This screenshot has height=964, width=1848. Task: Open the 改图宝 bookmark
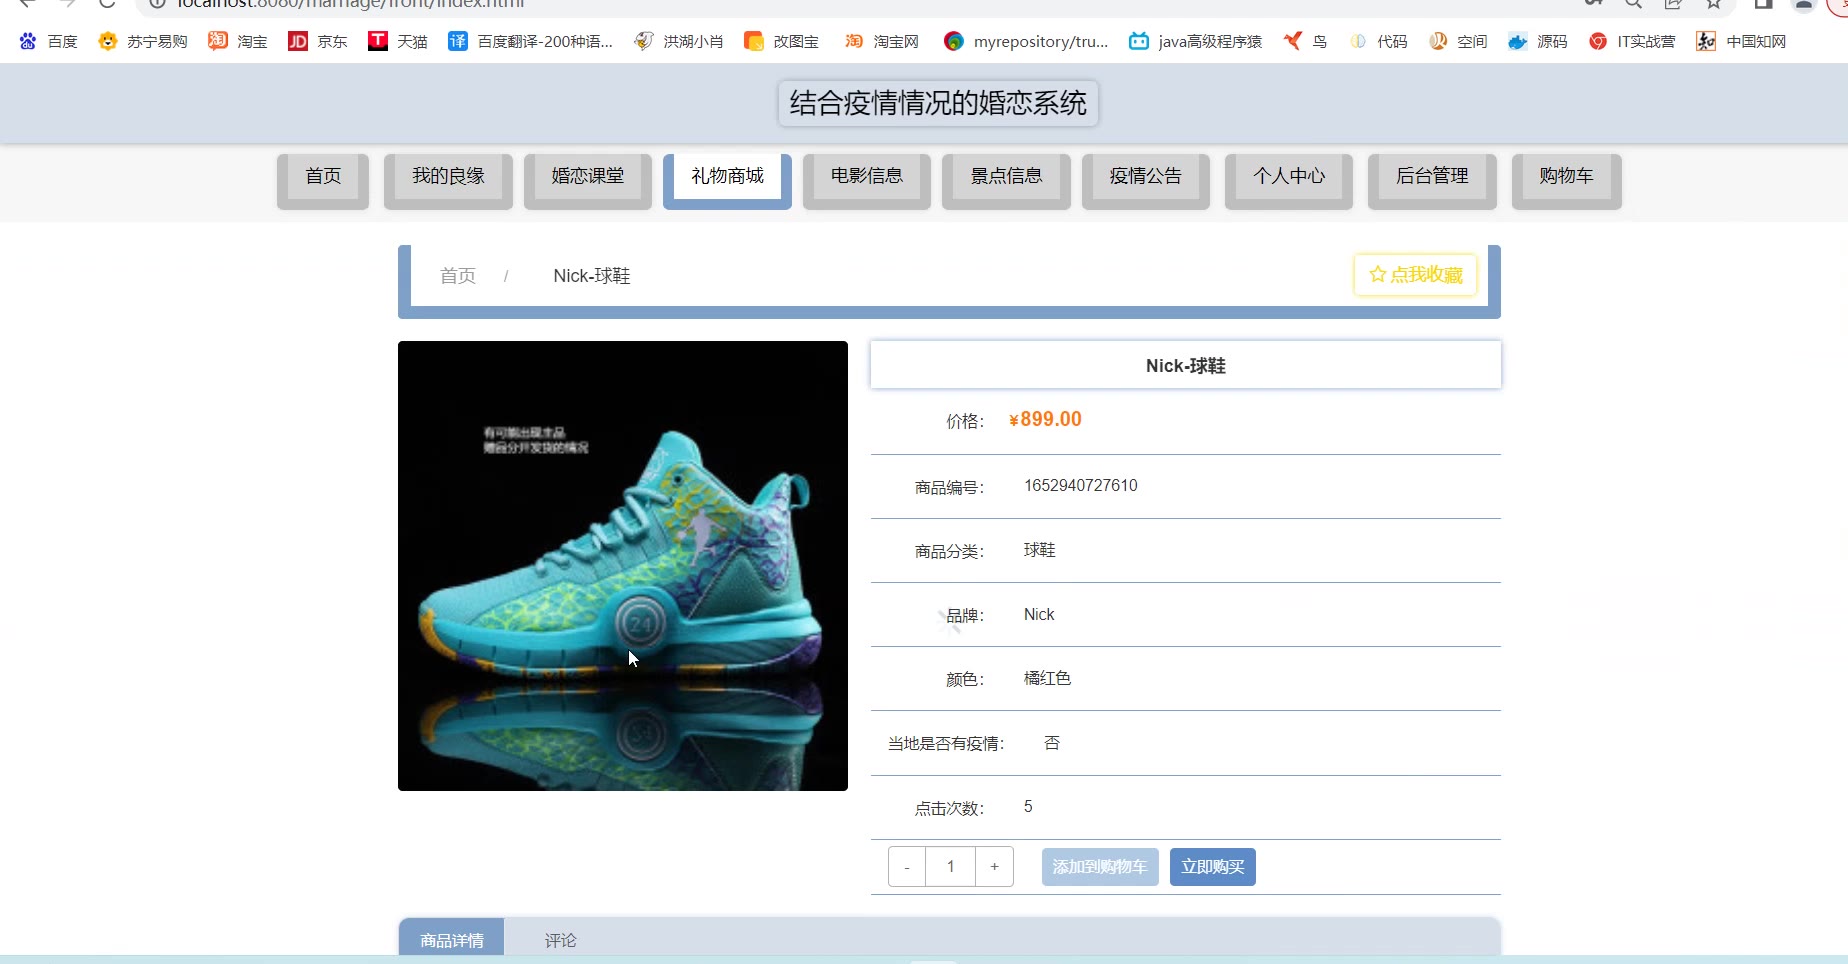coord(782,41)
